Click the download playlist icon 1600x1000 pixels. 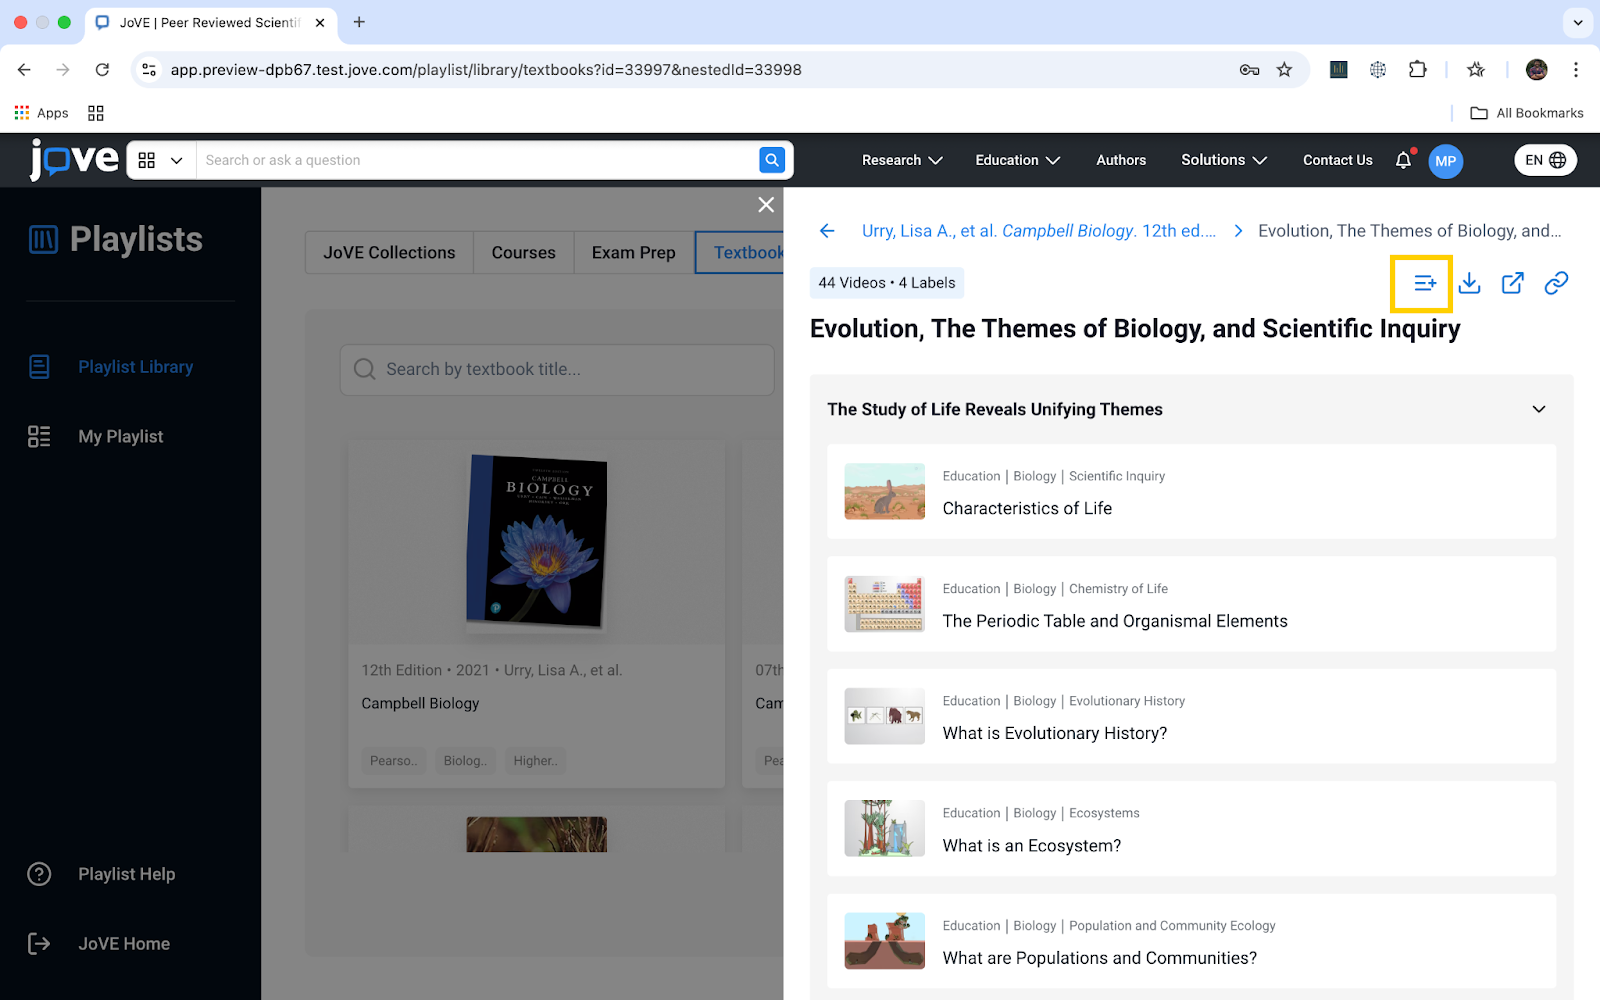click(x=1469, y=284)
